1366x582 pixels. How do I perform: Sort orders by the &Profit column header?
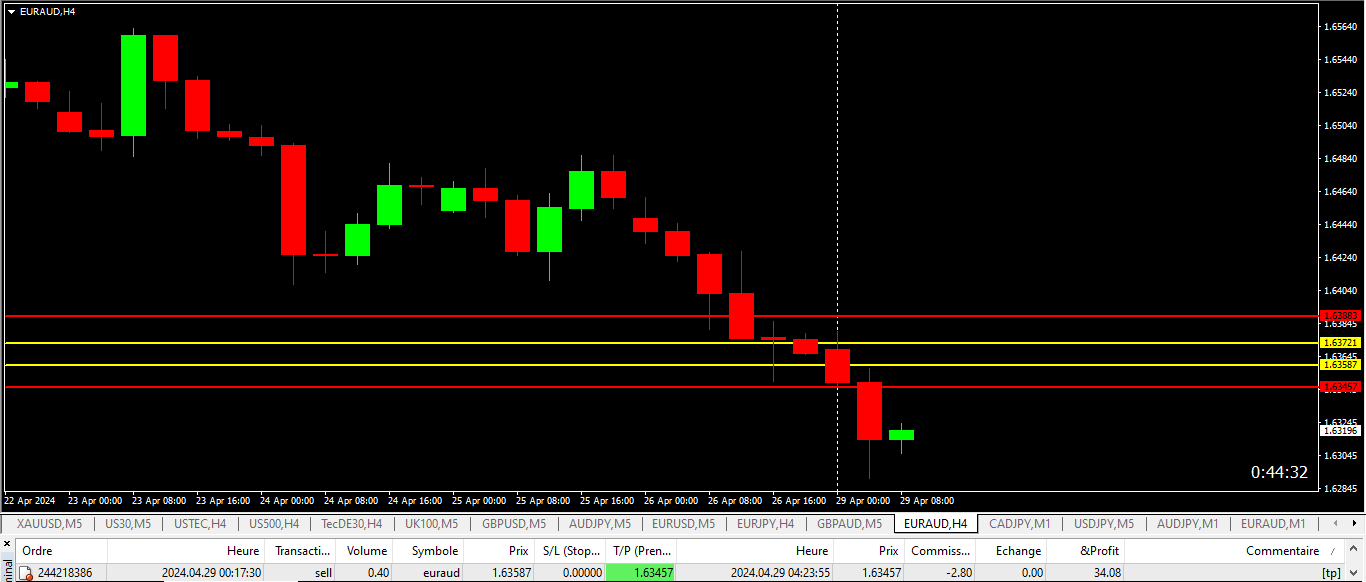(1086, 551)
